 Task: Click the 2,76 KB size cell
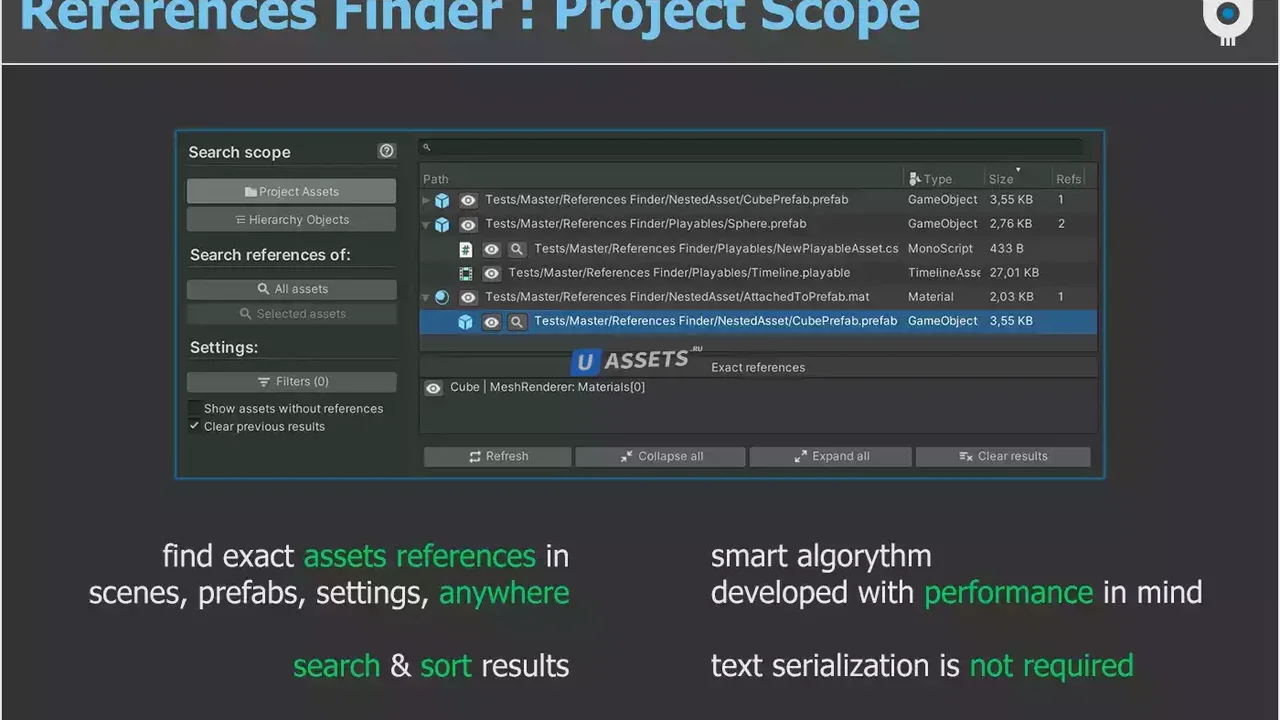1011,224
